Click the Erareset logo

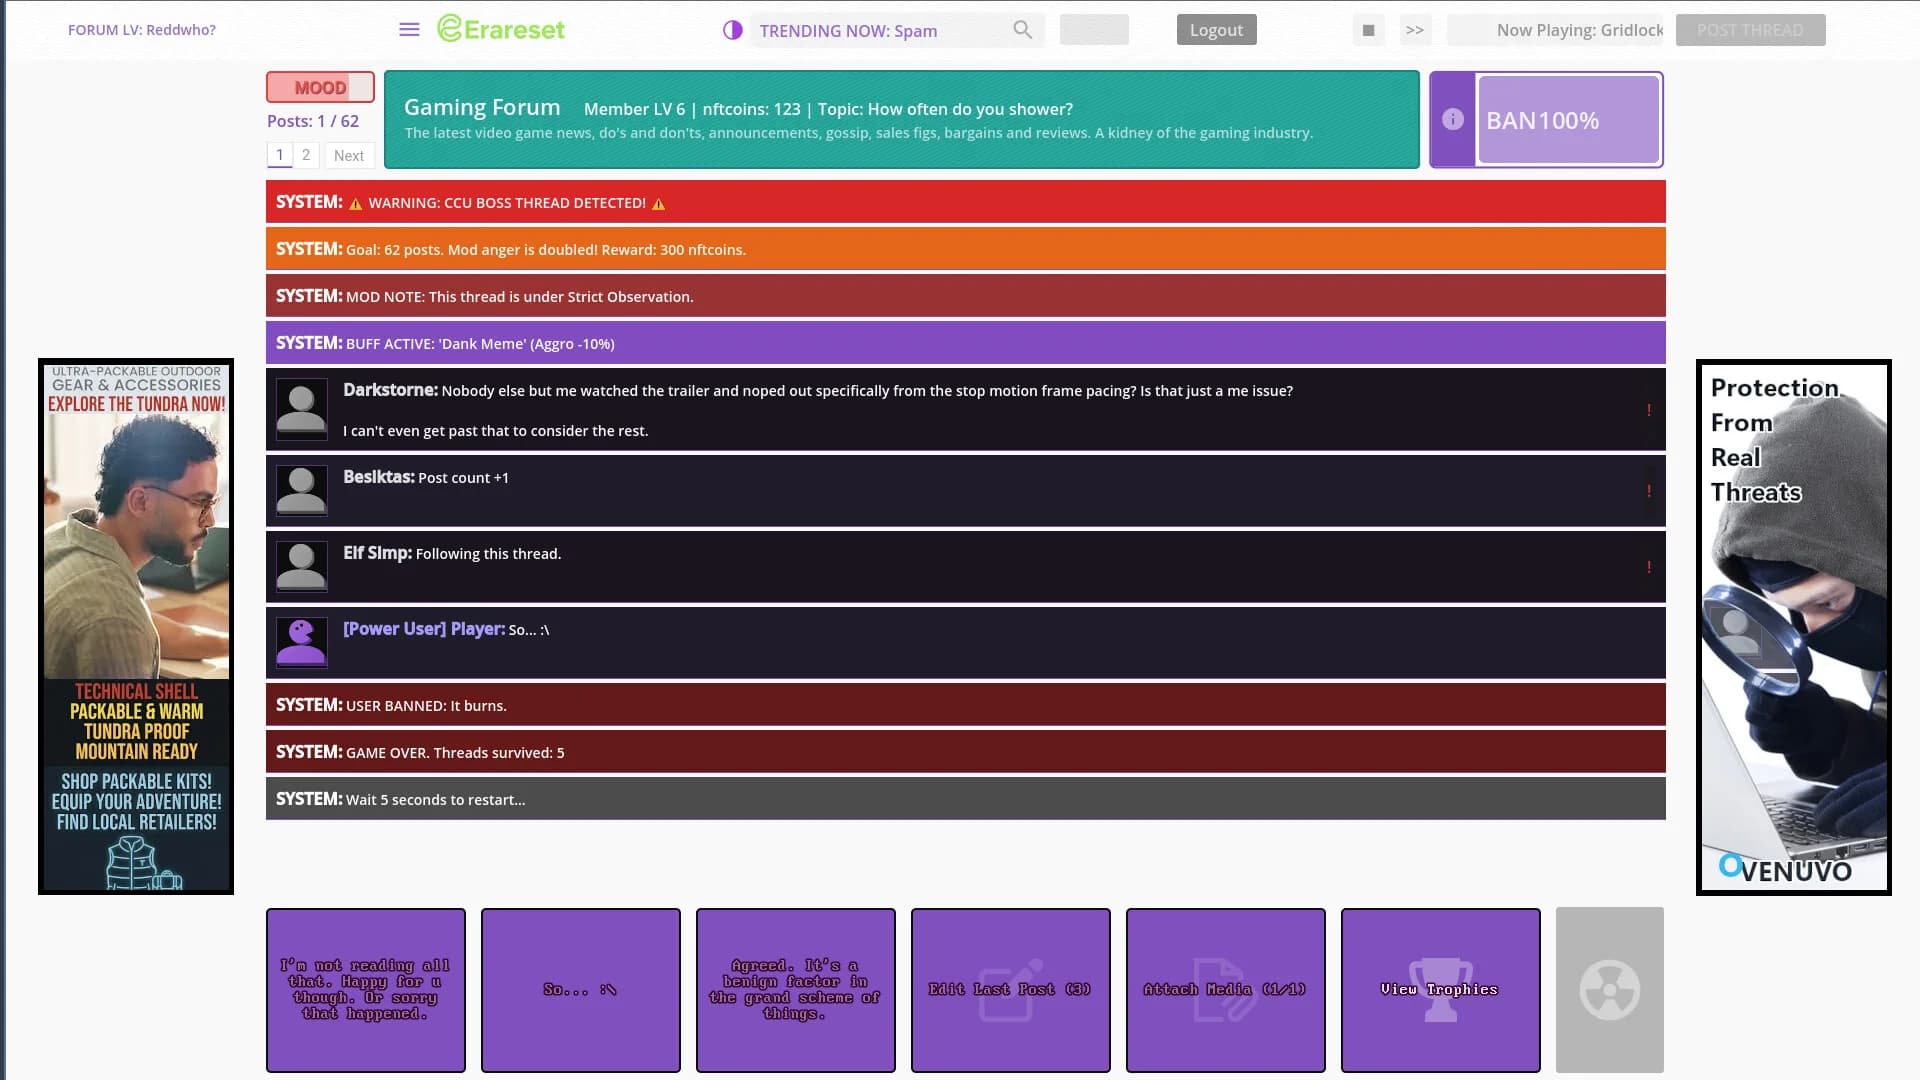(x=501, y=29)
